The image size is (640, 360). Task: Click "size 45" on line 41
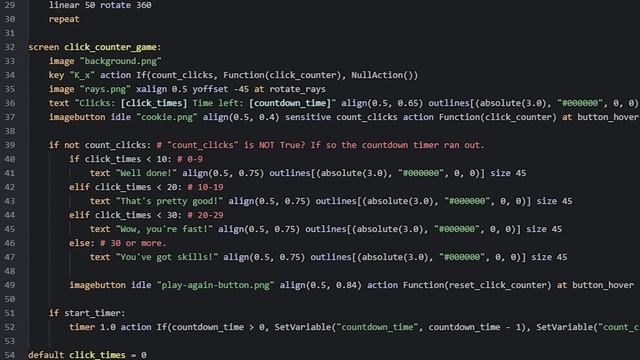point(508,173)
